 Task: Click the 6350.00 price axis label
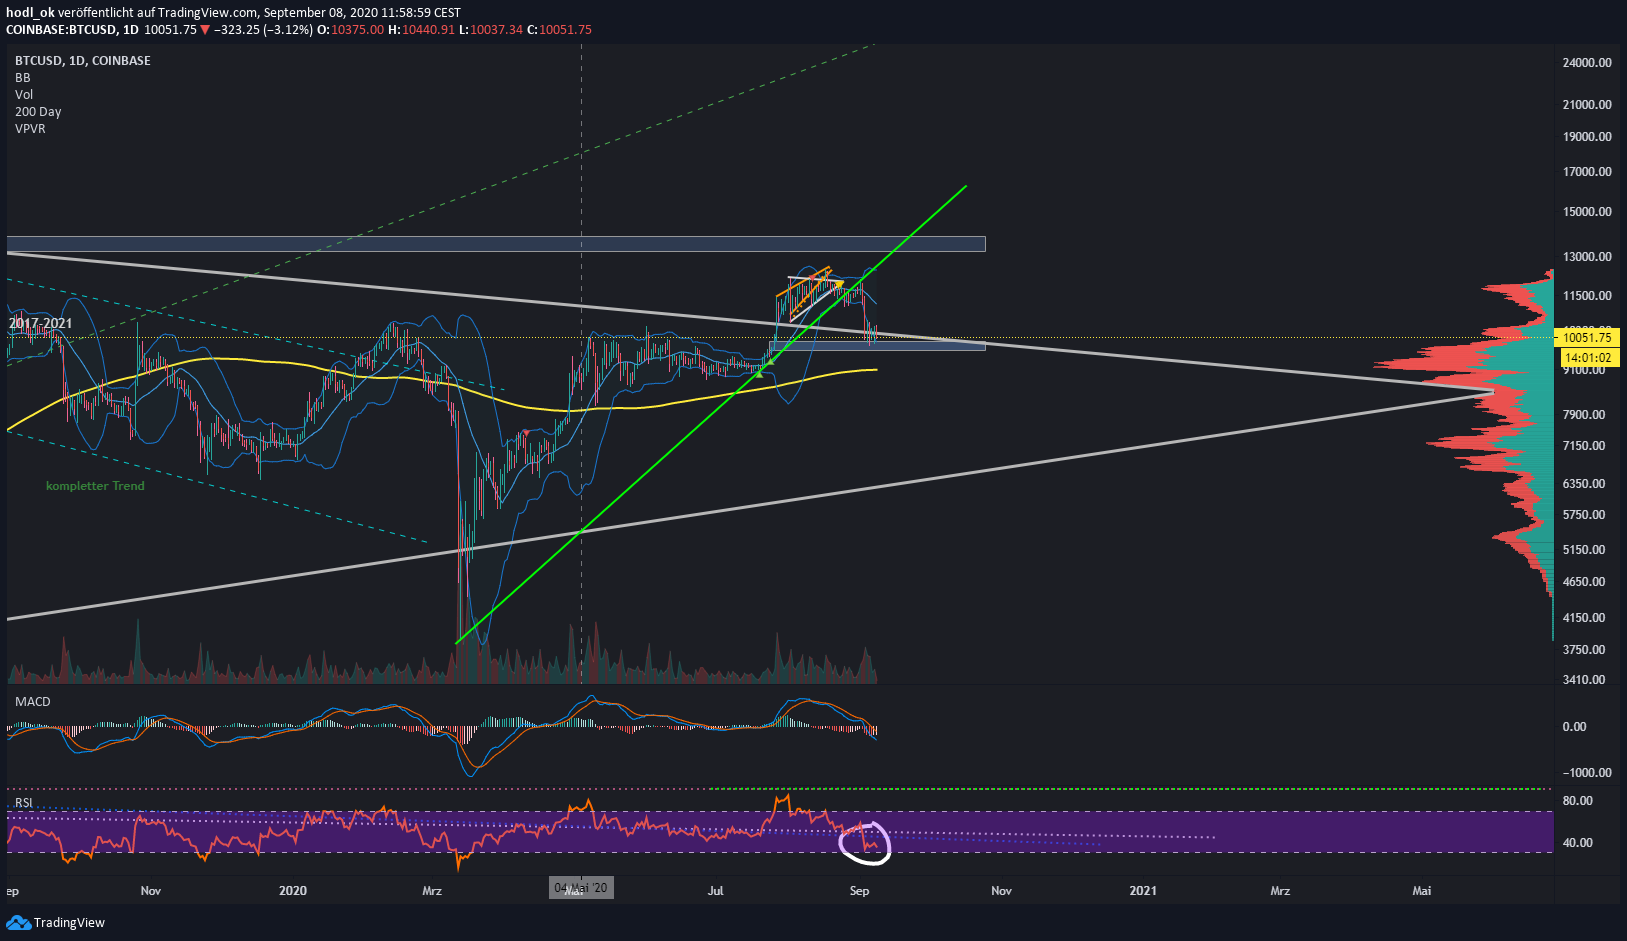1584,484
